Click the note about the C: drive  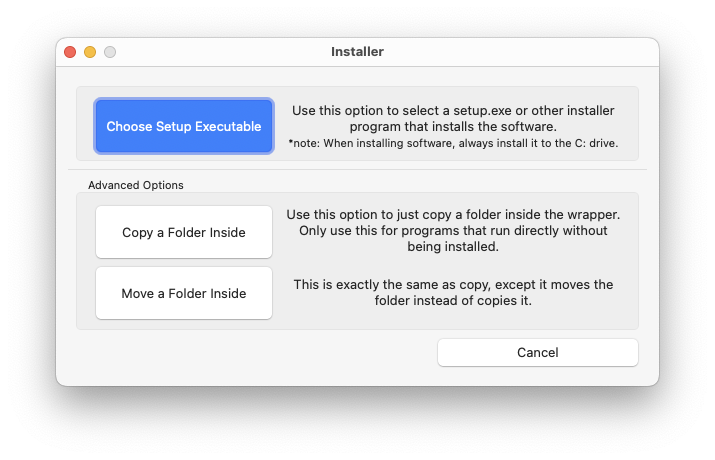pos(453,143)
